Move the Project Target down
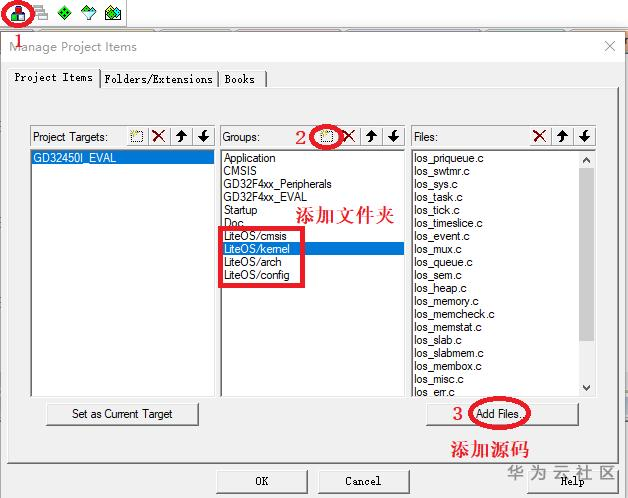Viewport: 628px width, 498px height. point(203,137)
